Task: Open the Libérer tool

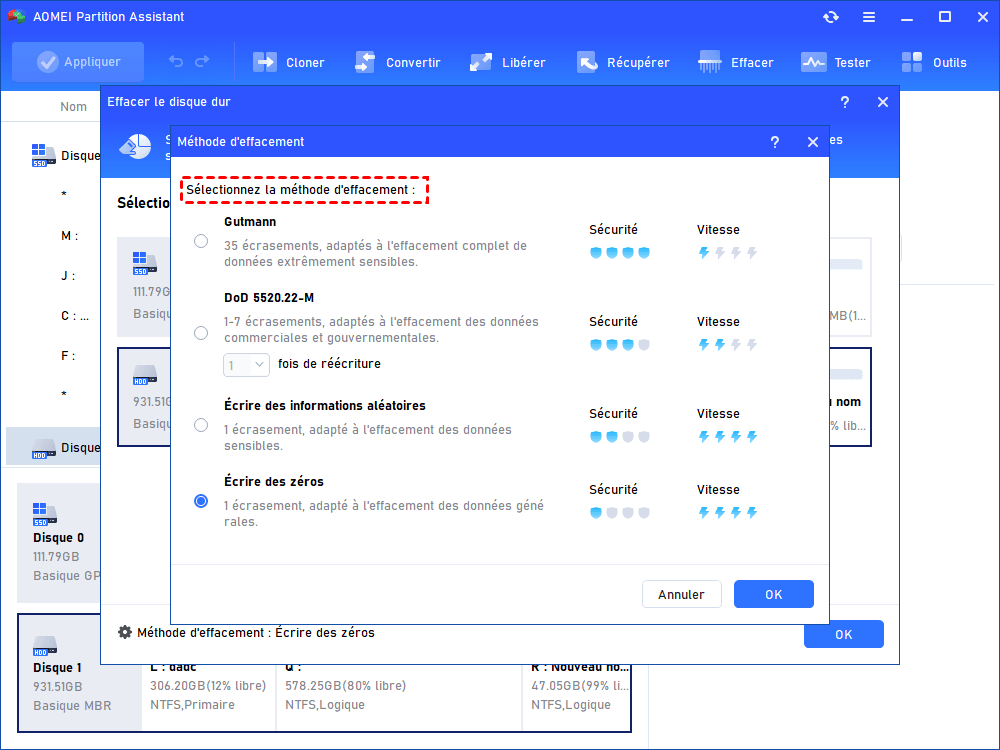Action: pos(508,62)
